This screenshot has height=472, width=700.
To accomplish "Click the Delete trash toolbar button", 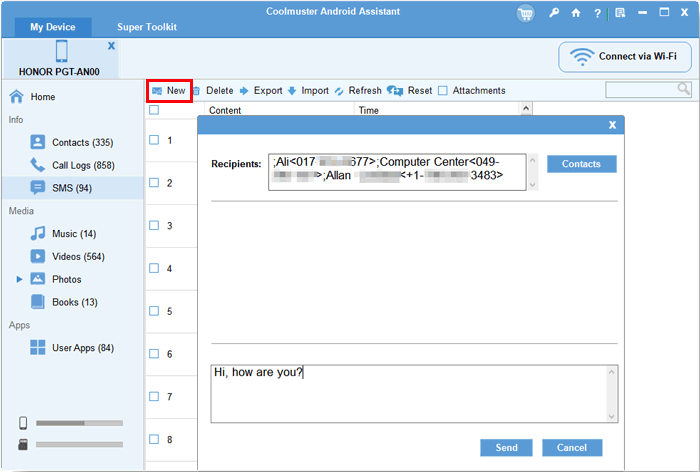I will tap(213, 91).
